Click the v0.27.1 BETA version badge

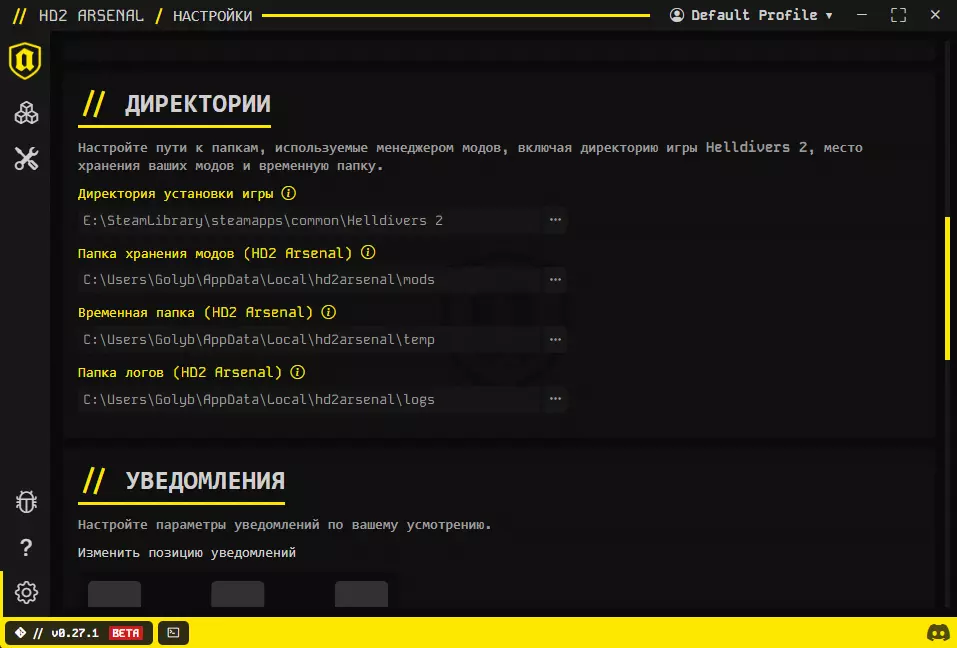(79, 633)
